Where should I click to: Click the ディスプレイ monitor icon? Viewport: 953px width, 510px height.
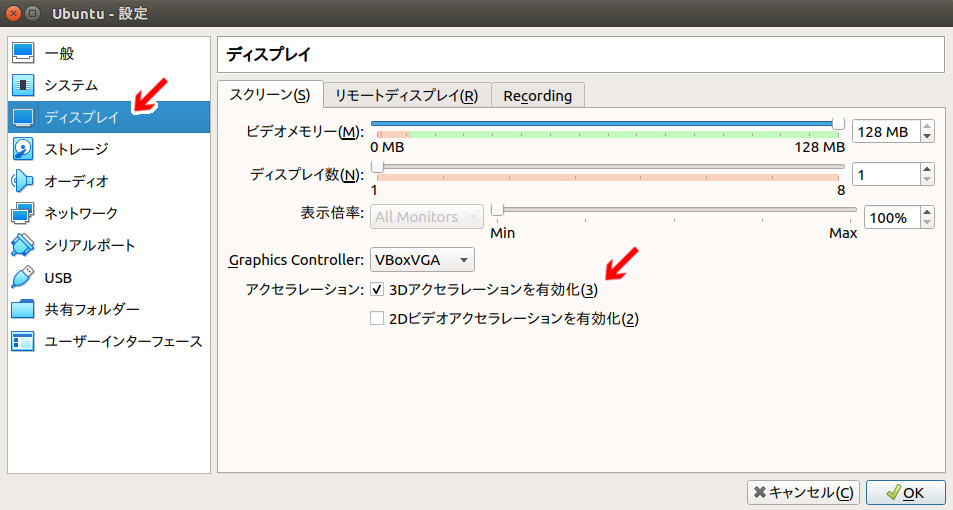pos(23,117)
